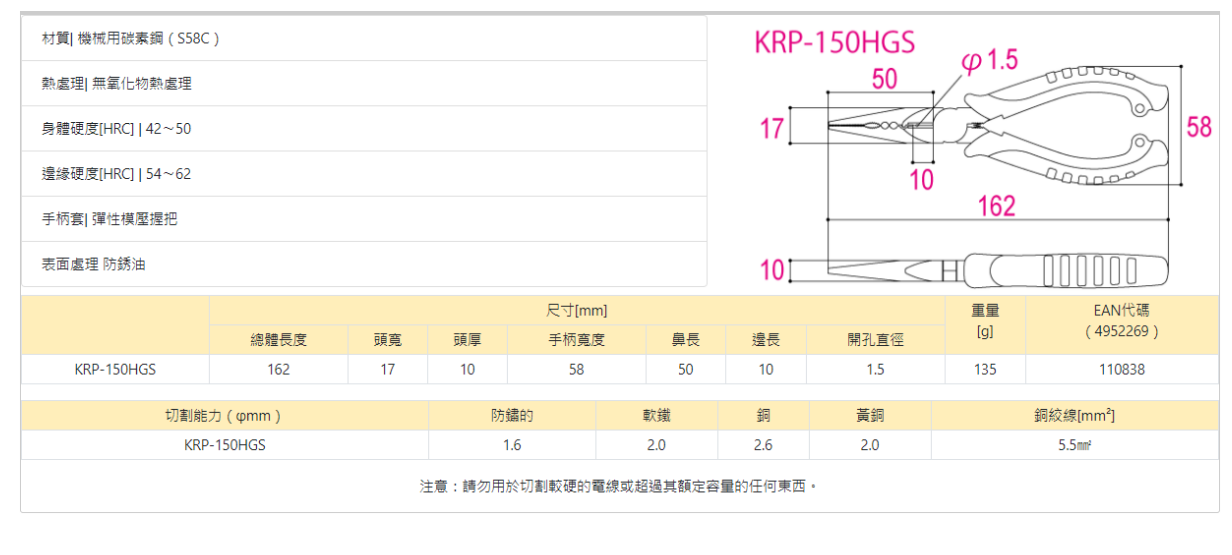Select the 110838 EAN code value
Viewport: 1232px width, 555px height.
tap(1122, 369)
